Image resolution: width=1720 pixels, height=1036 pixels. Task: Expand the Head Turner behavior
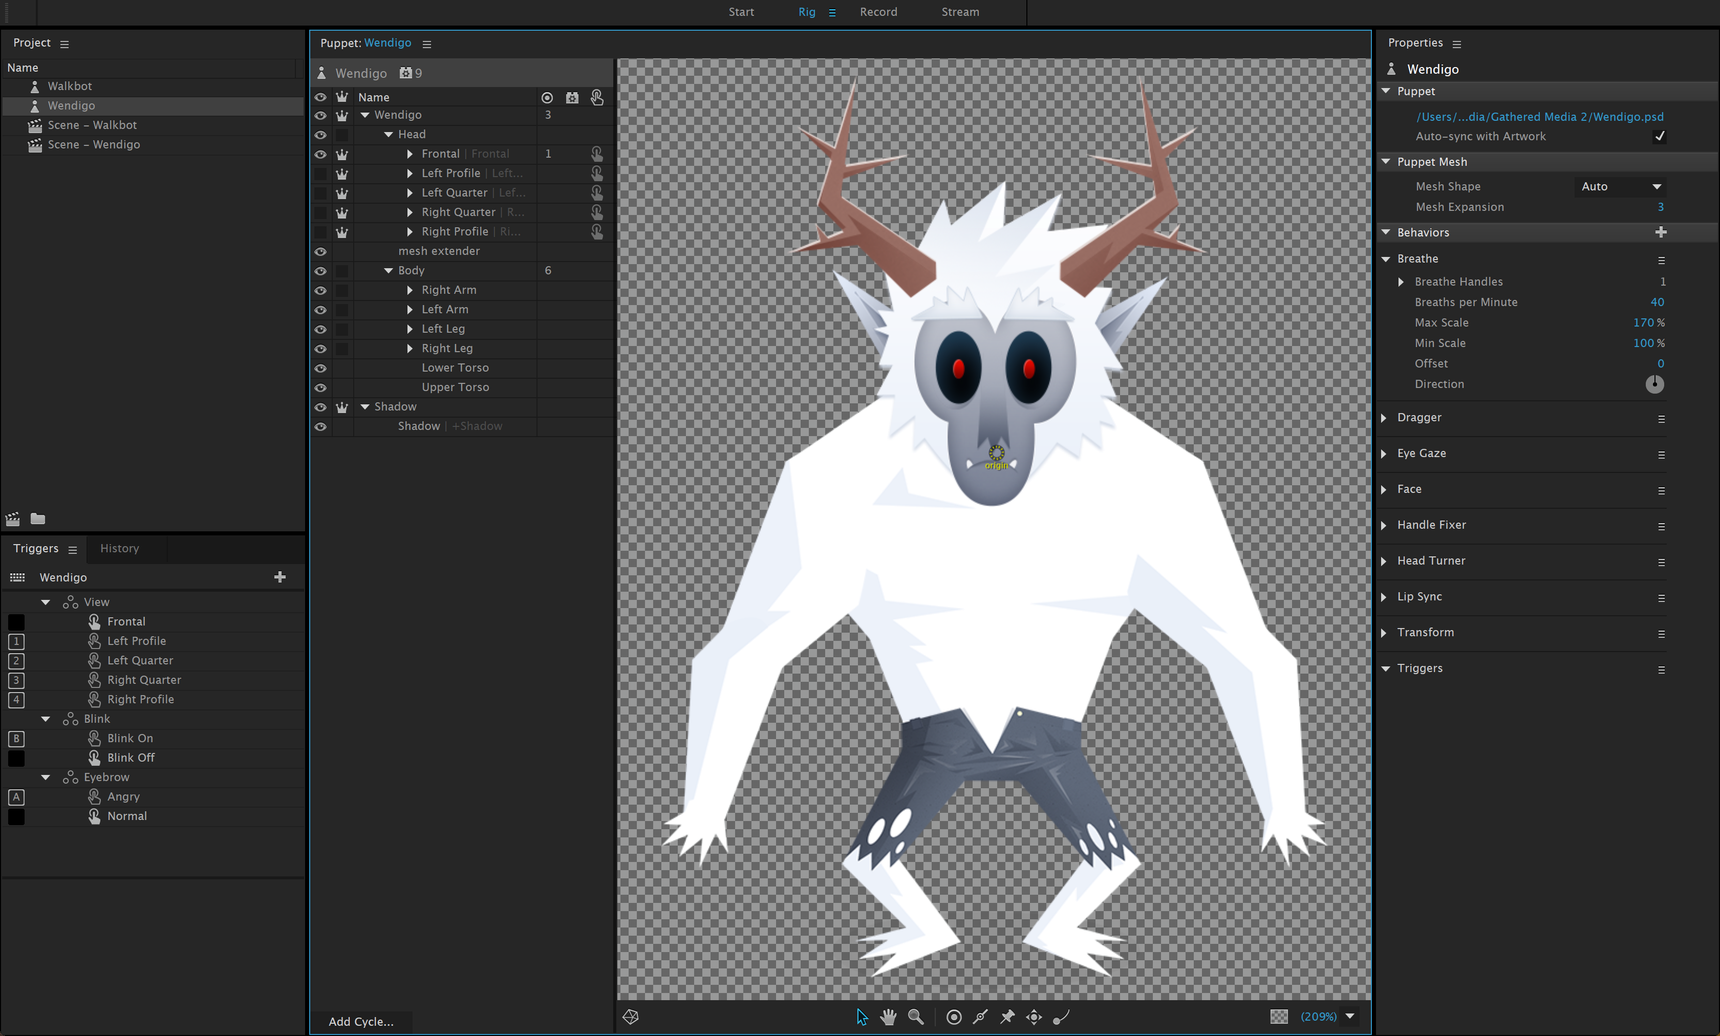click(x=1385, y=561)
